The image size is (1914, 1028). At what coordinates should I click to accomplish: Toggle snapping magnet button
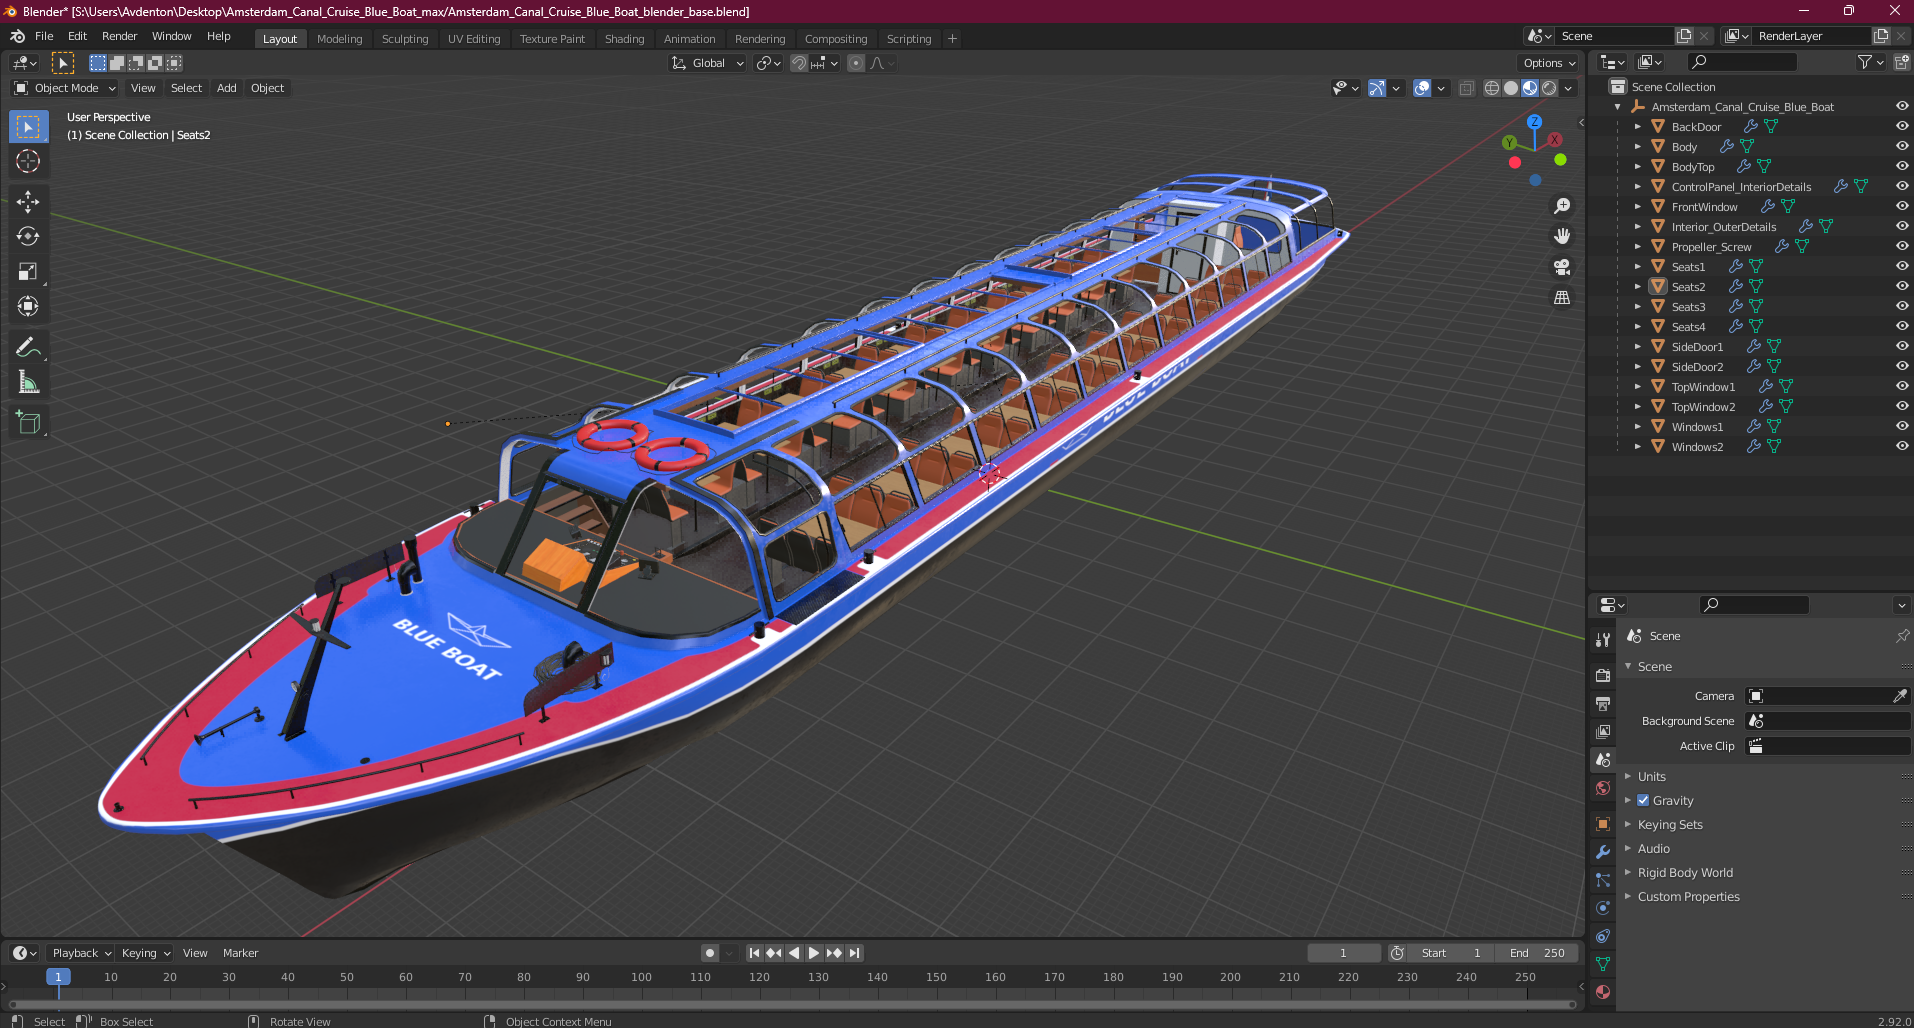point(798,63)
